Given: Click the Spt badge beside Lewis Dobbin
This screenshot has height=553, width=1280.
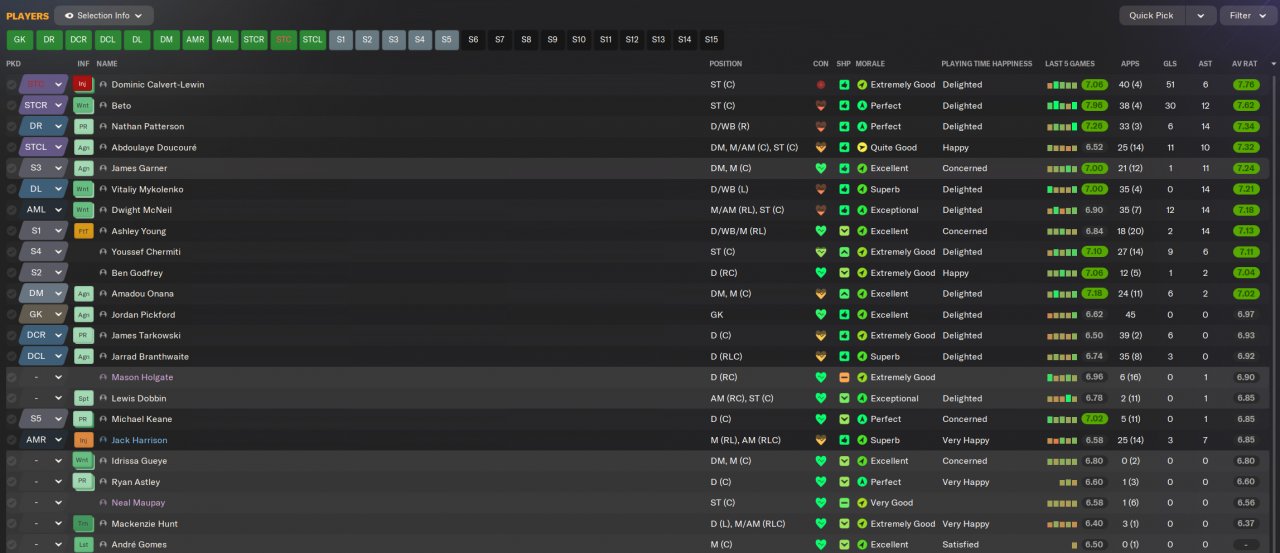Looking at the screenshot, I should click(x=84, y=398).
